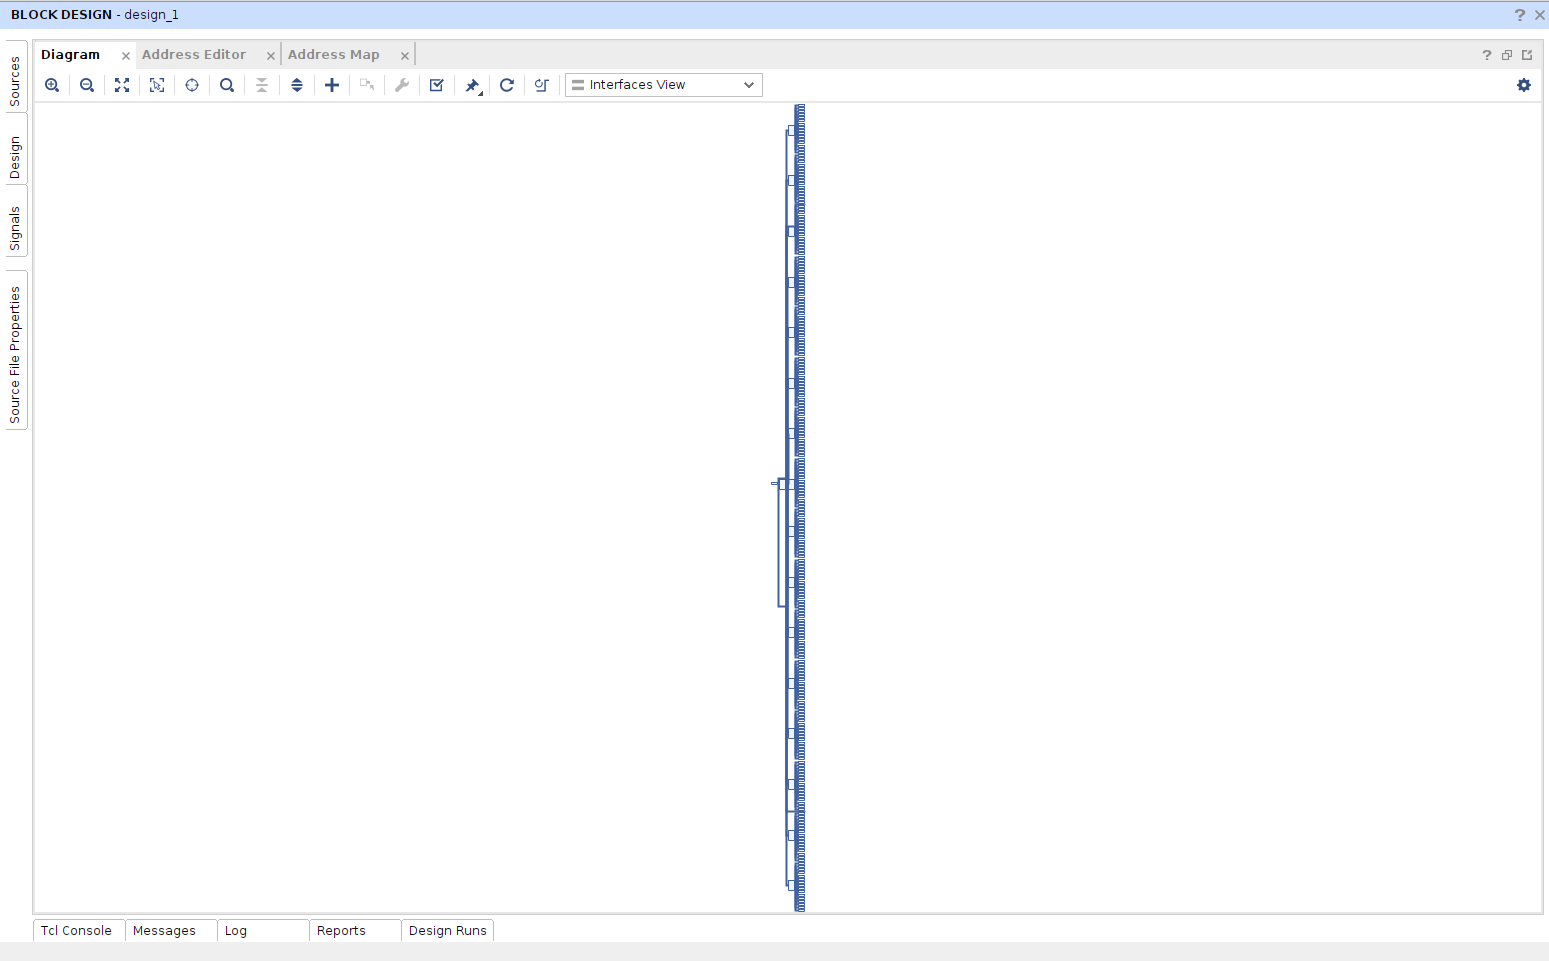
Task: Click the Customize Block wrench icon
Action: pos(402,85)
